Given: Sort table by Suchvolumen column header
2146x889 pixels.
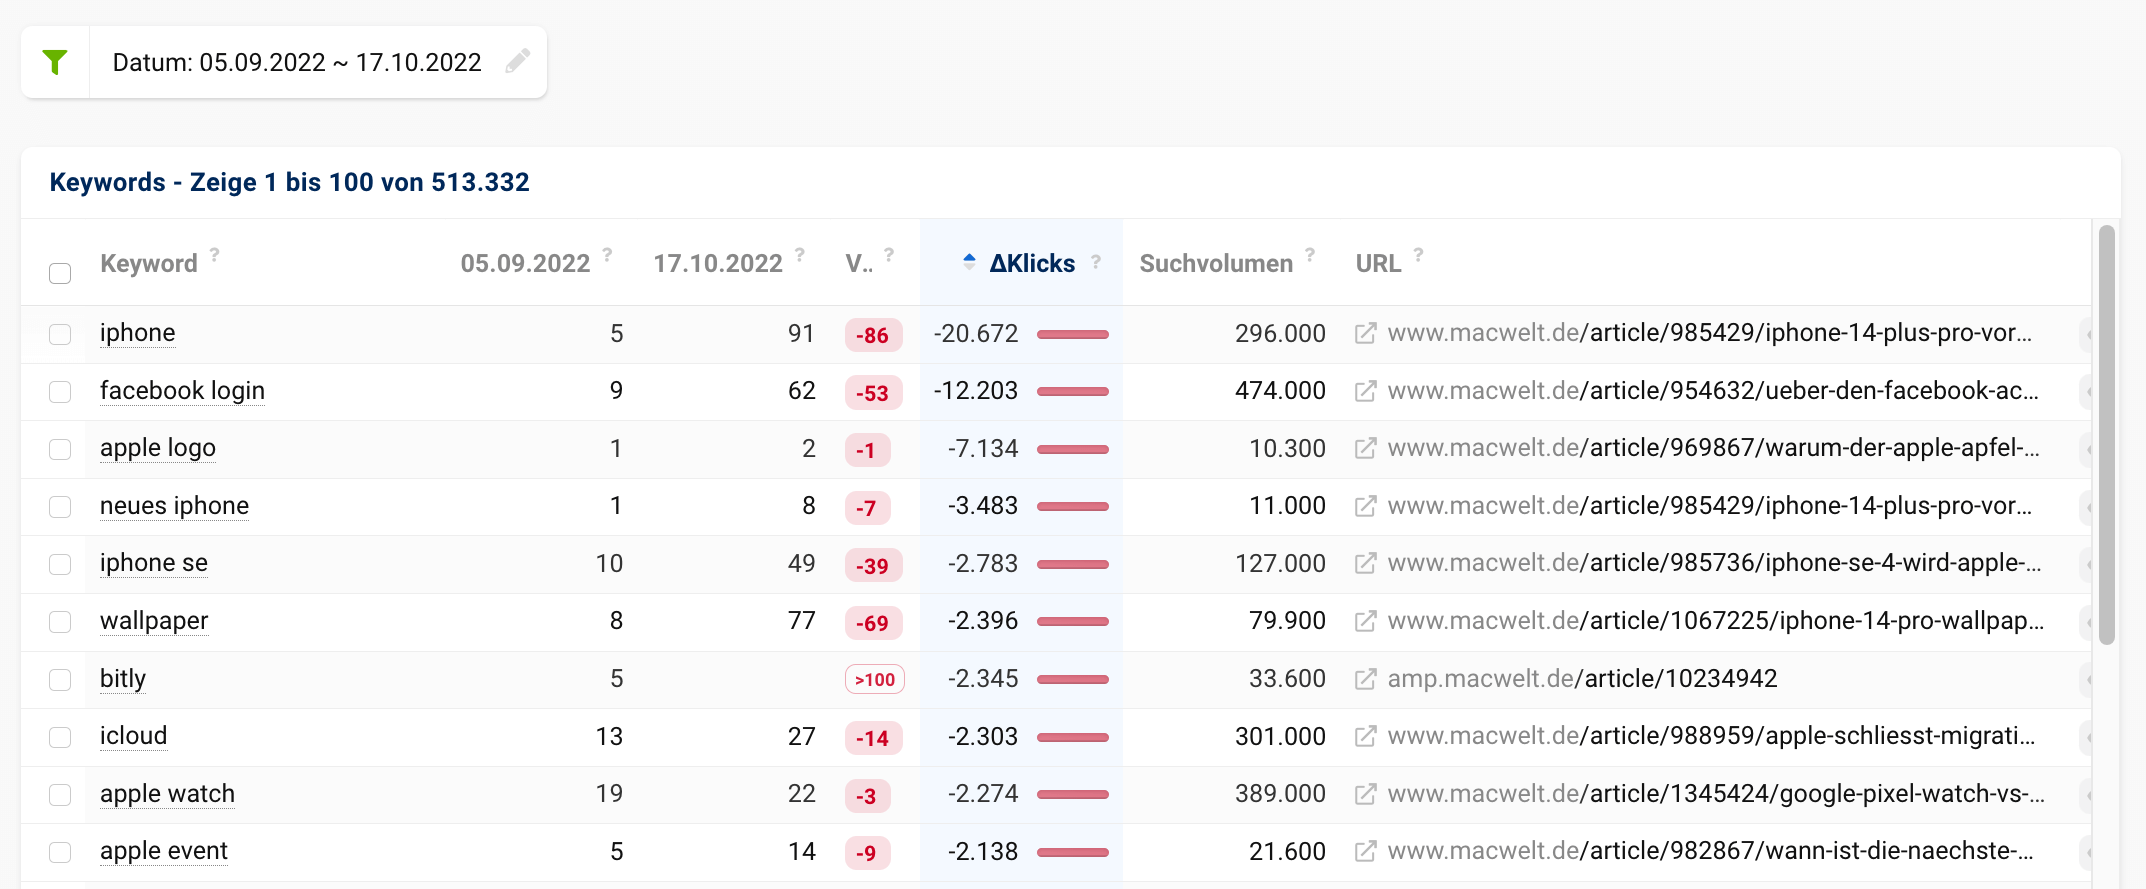Looking at the screenshot, I should tap(1215, 264).
